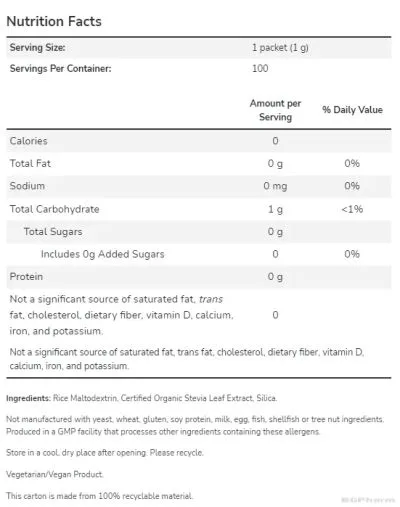Select the Serving Size label

37,47
